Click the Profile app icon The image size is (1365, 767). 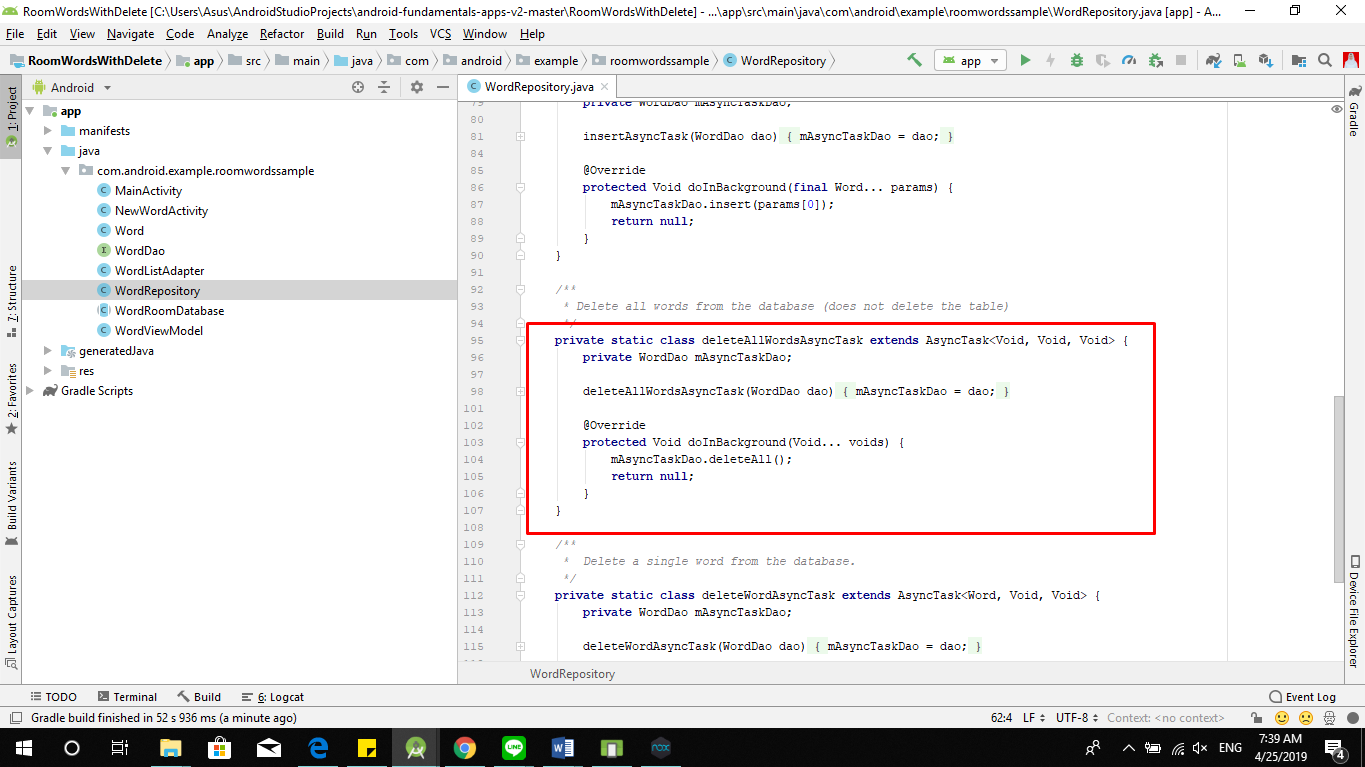1128,60
